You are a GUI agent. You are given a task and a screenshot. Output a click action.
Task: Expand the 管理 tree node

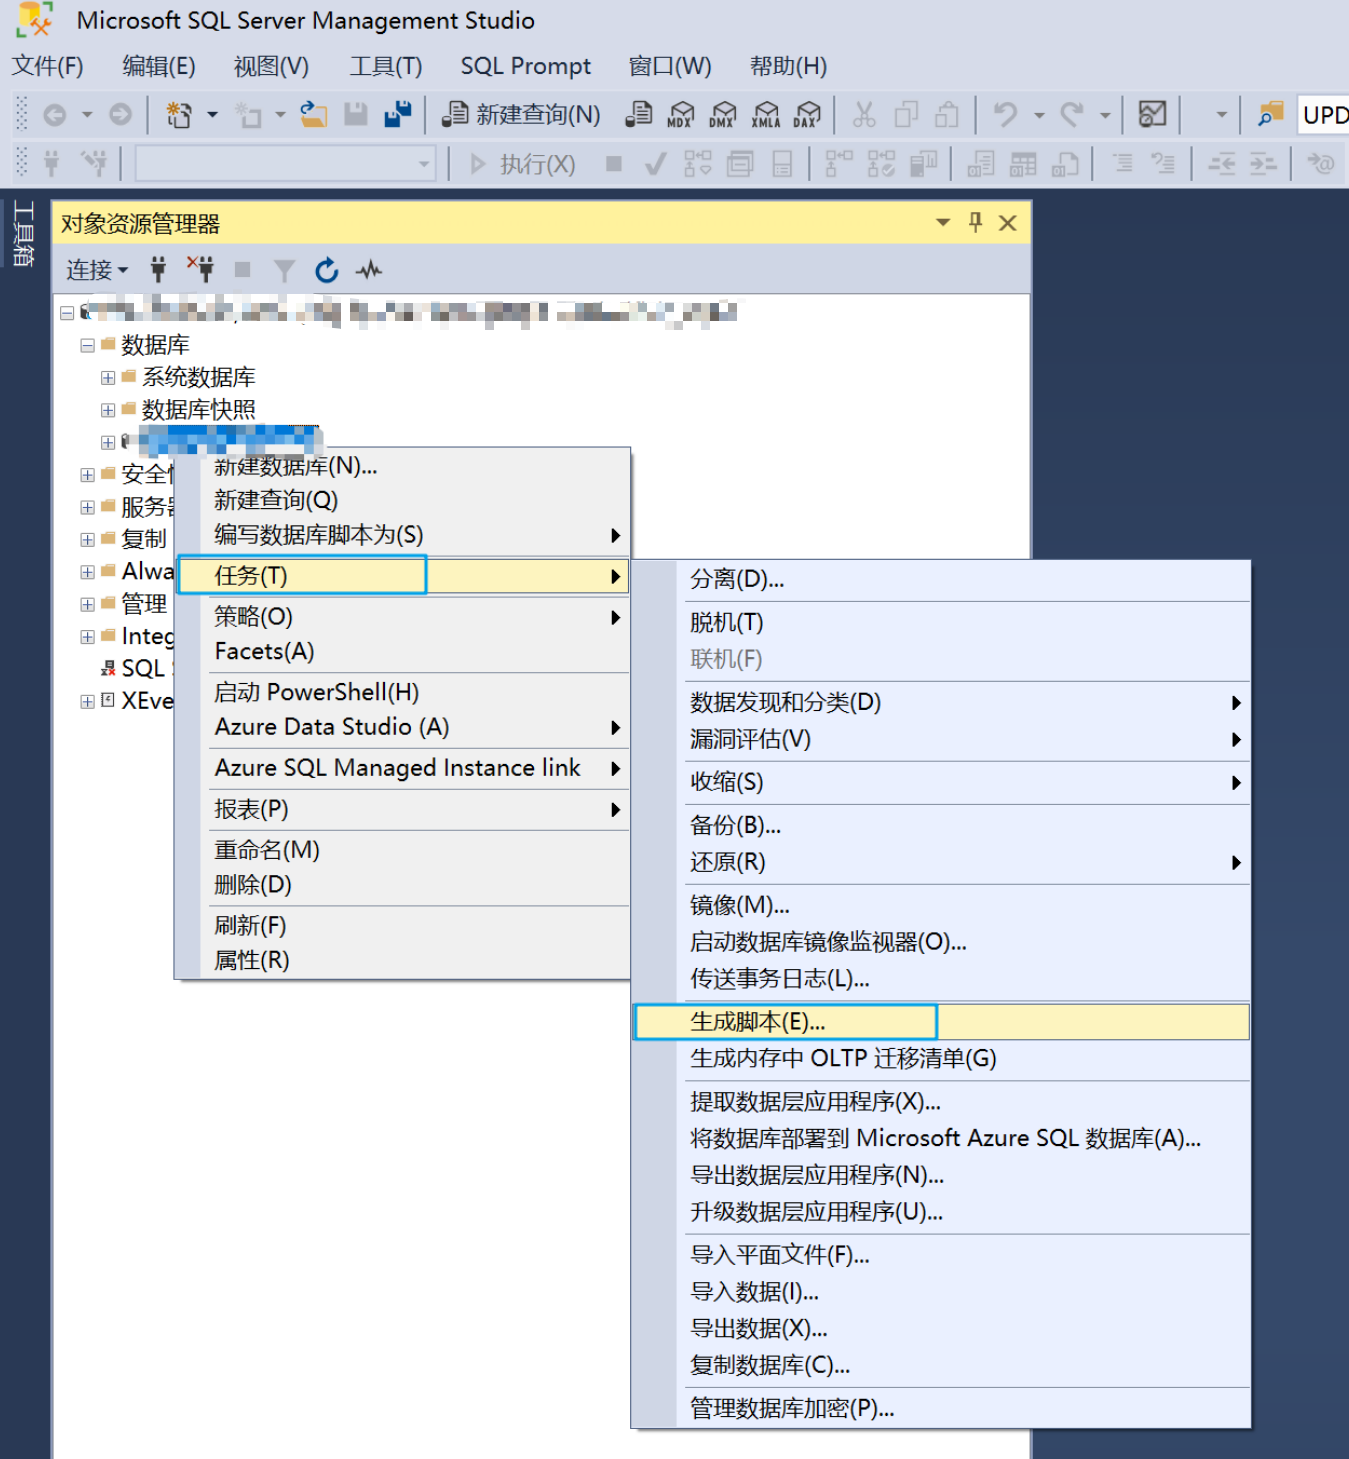(x=88, y=604)
